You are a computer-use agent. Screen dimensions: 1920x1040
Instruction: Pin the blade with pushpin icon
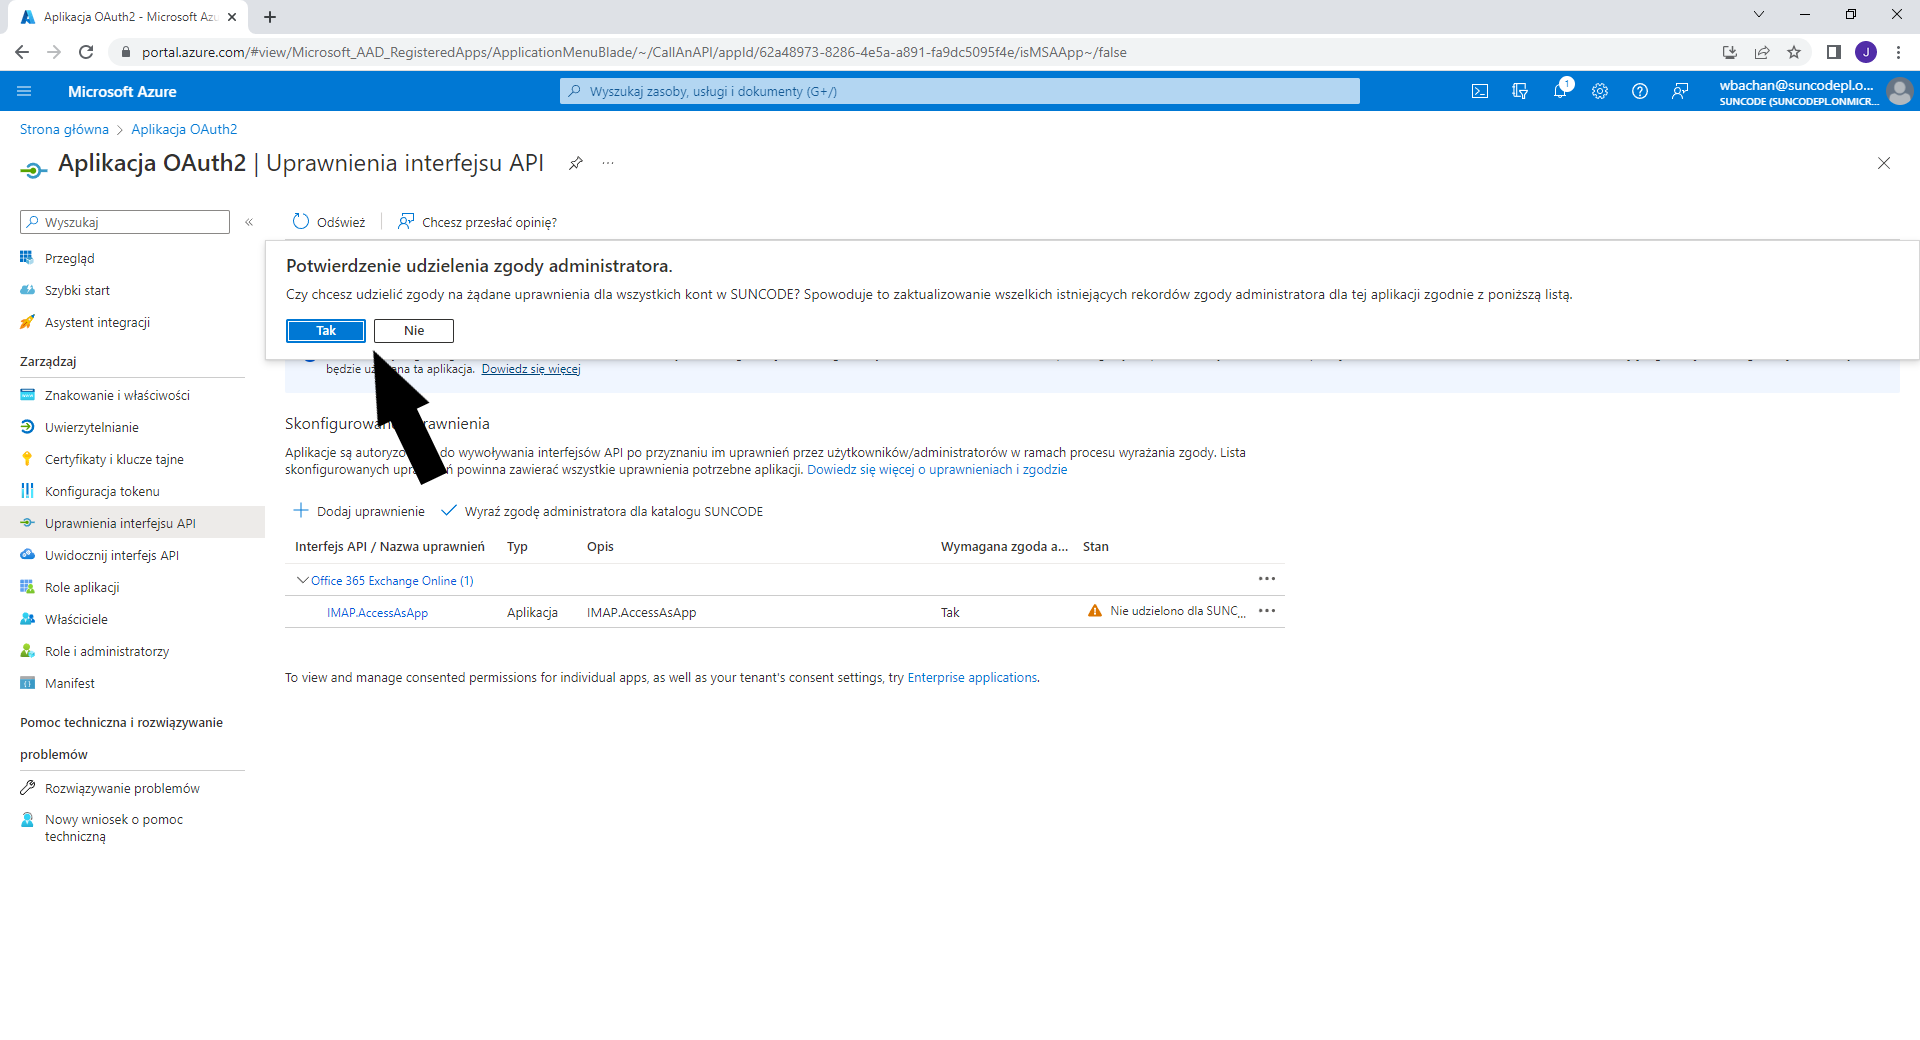click(576, 163)
